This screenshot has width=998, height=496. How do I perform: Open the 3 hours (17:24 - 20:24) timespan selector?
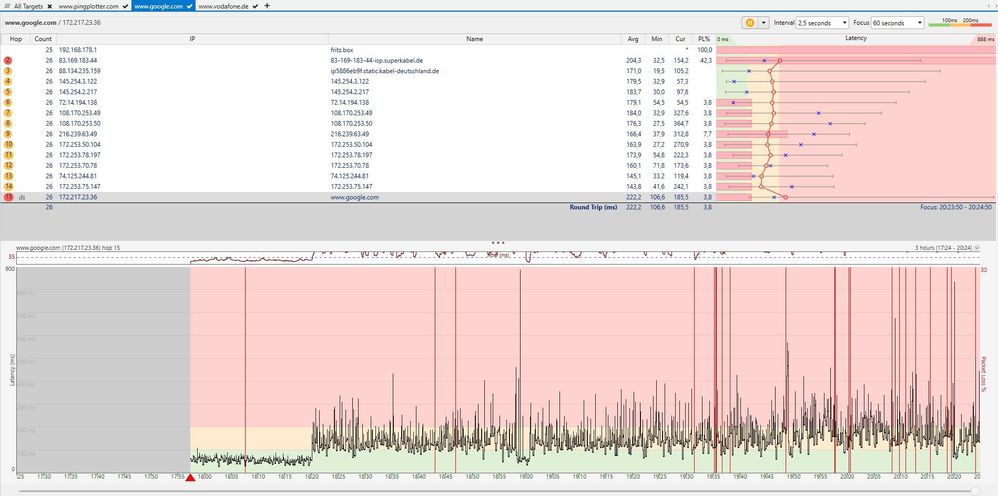pyautogui.click(x=947, y=247)
